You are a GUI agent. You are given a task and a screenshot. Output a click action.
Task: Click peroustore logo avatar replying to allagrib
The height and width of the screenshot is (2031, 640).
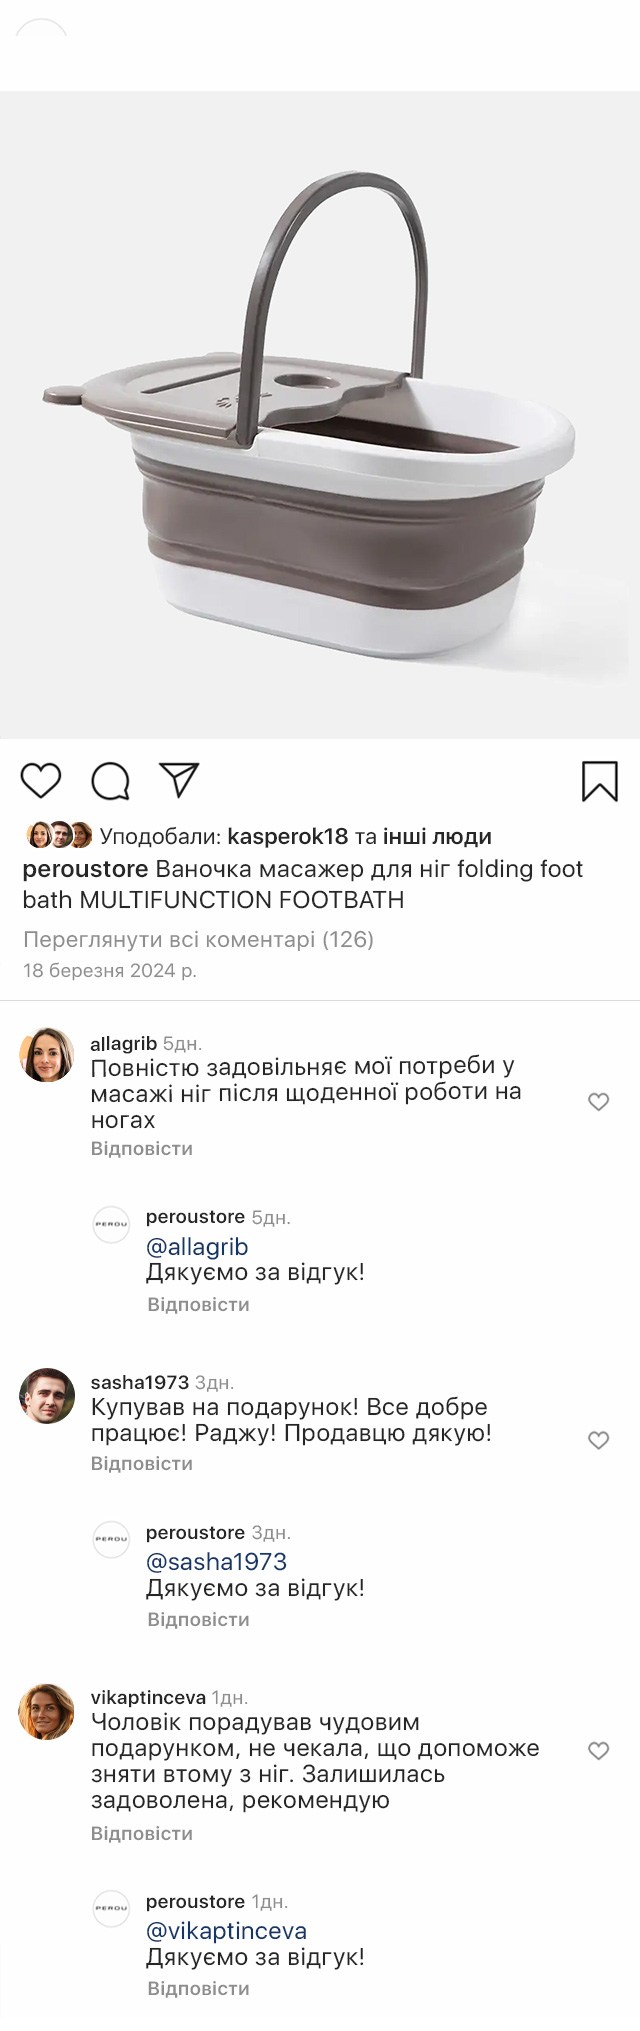(x=111, y=1224)
